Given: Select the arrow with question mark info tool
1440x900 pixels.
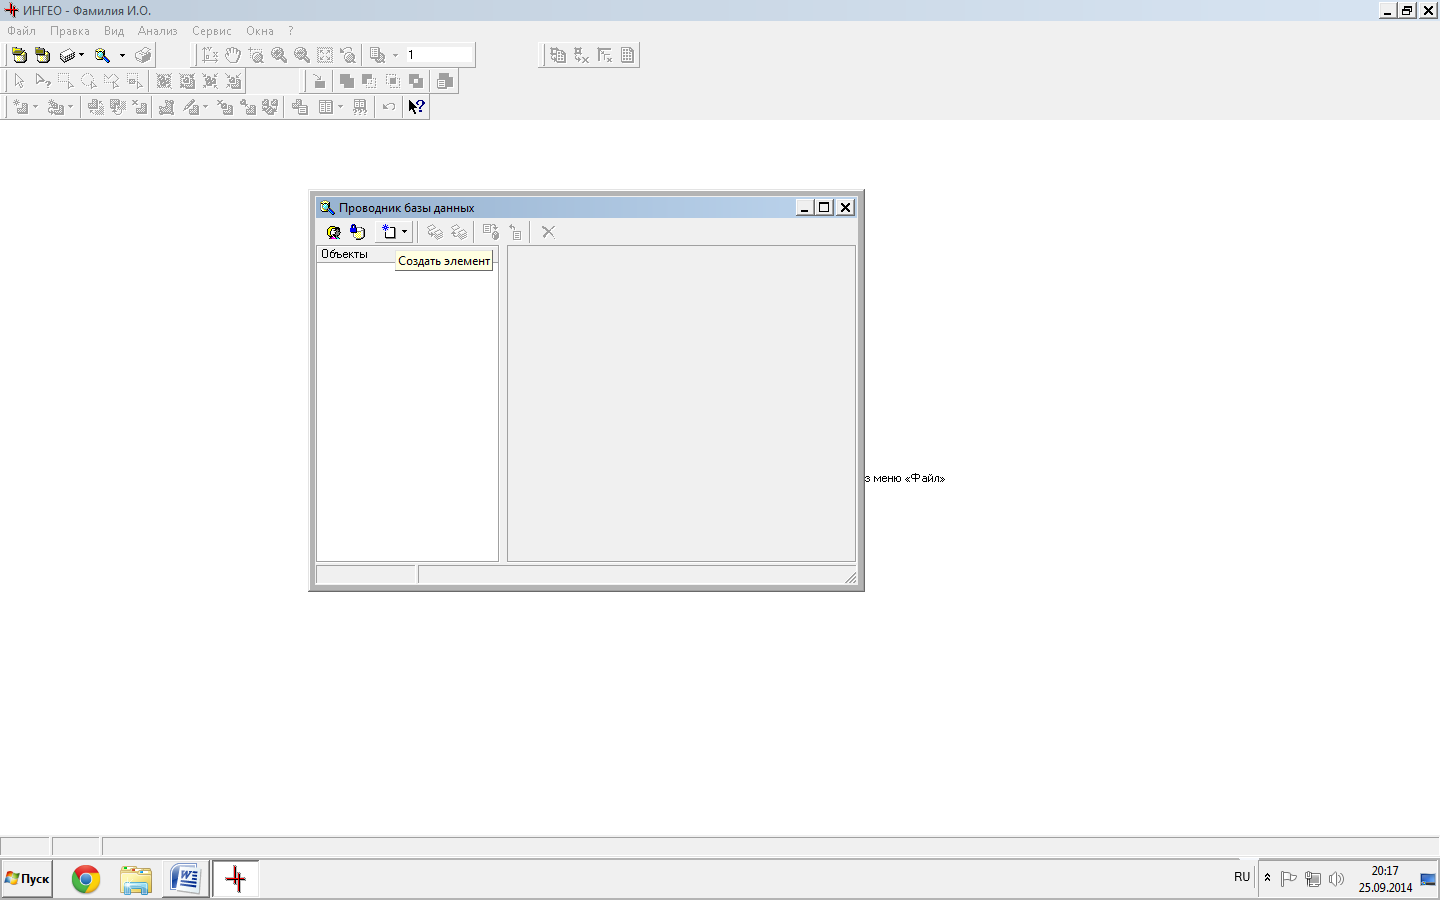Looking at the screenshot, I should coord(42,81).
